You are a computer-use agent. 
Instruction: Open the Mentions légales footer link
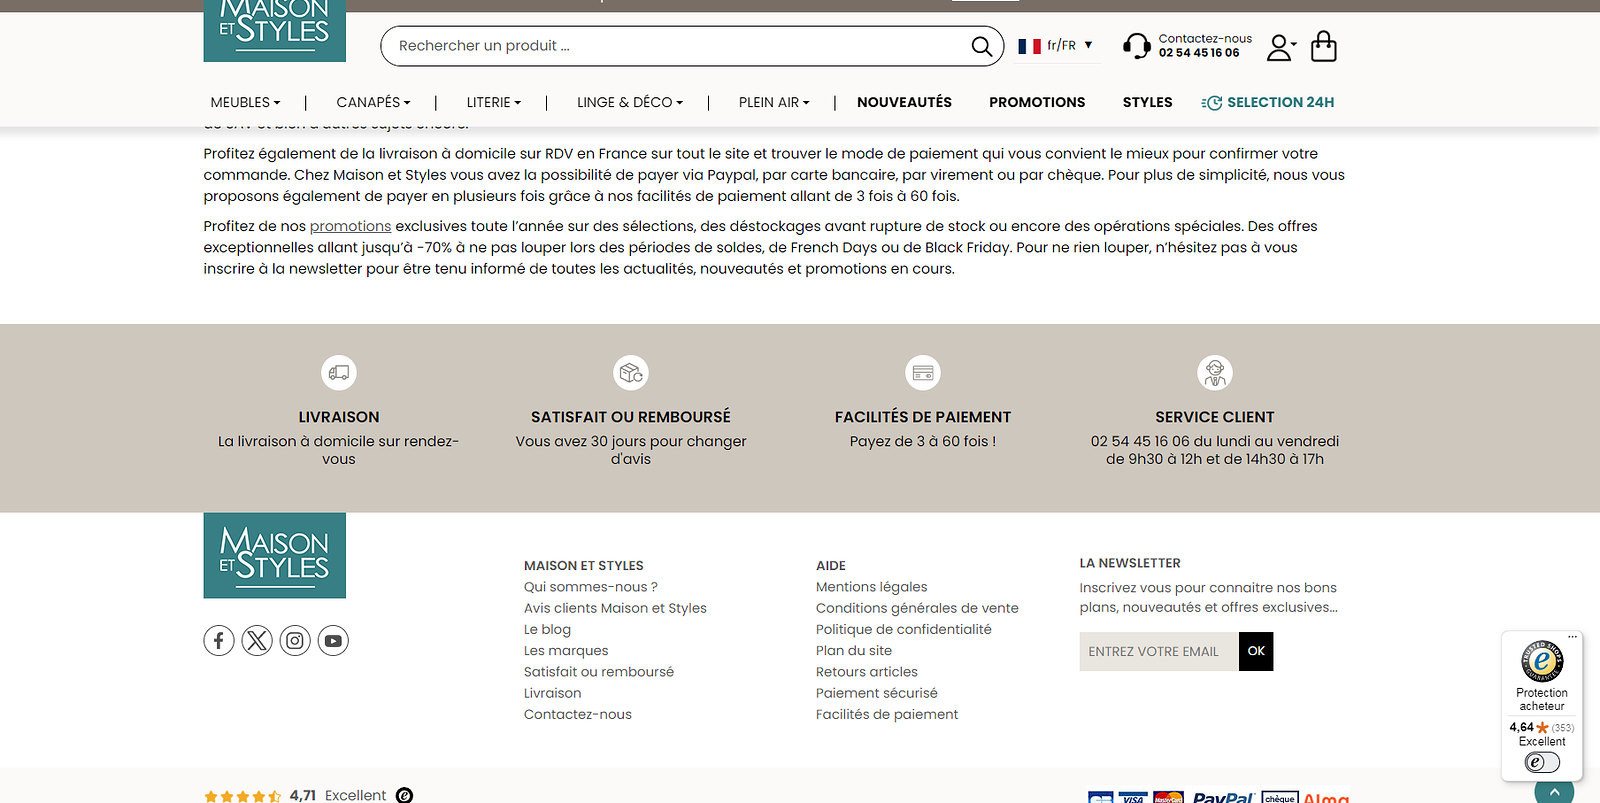tap(871, 587)
